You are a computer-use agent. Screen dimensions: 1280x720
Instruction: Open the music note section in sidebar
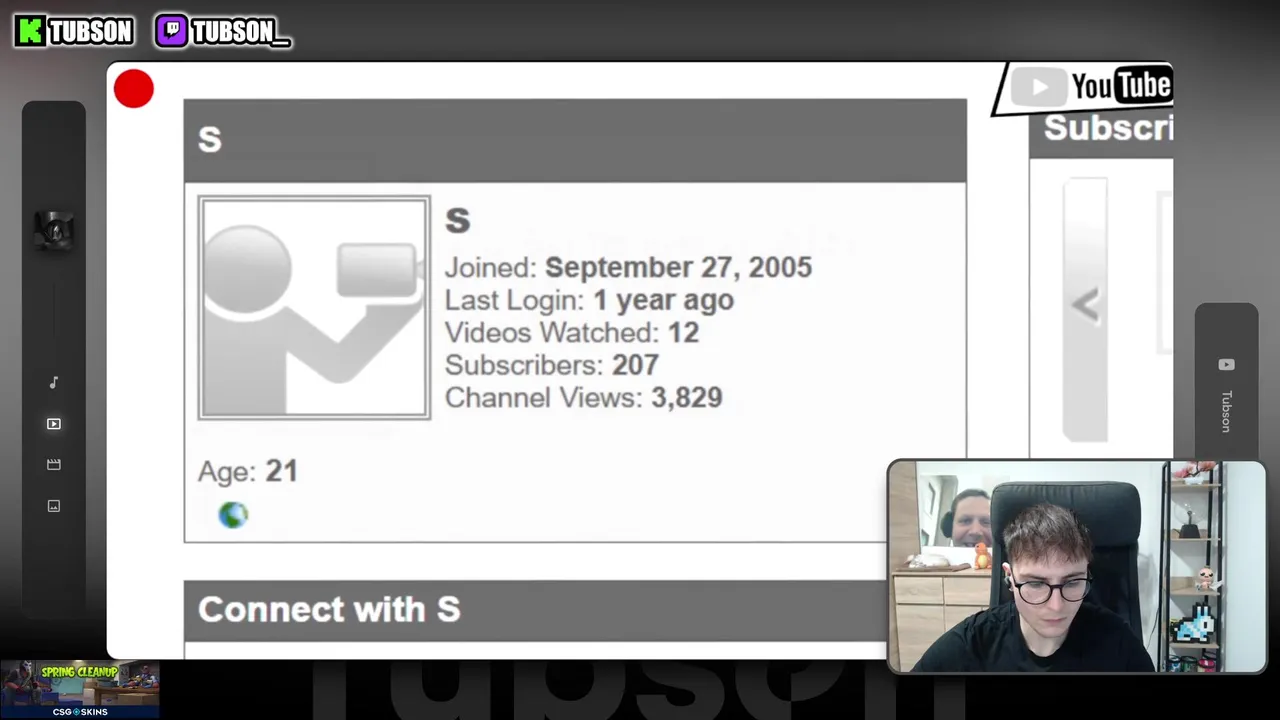54,382
